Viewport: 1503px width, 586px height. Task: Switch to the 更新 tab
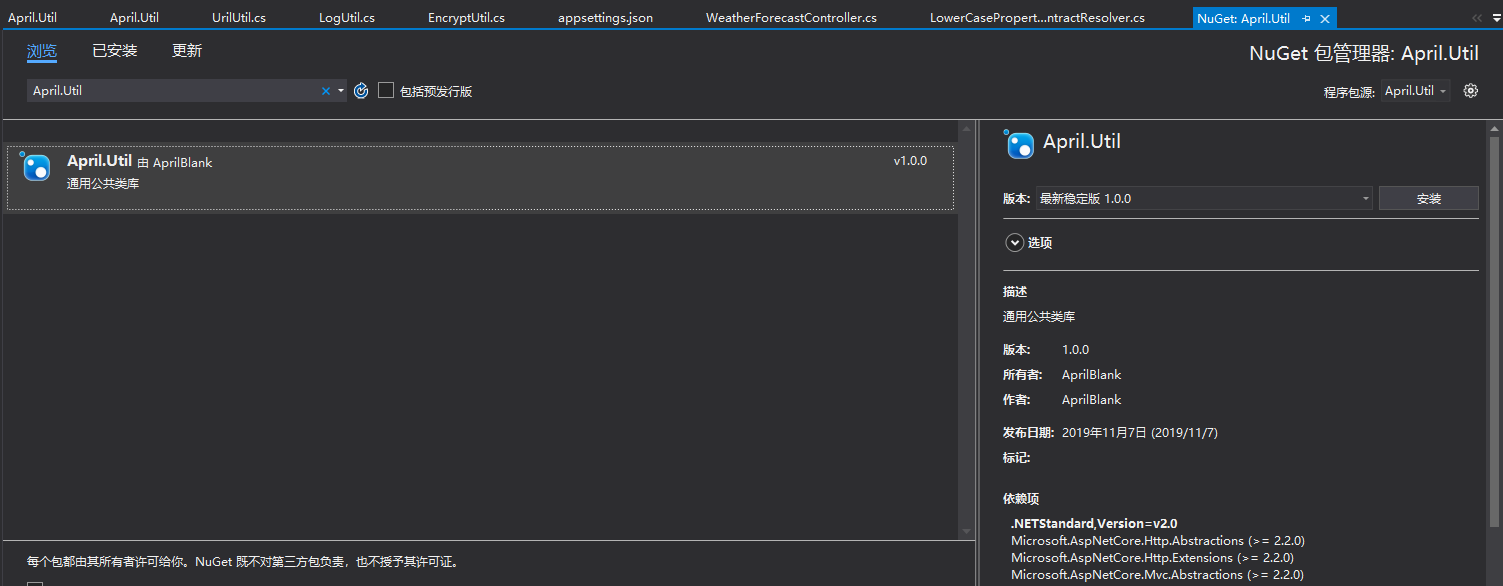tap(187, 51)
